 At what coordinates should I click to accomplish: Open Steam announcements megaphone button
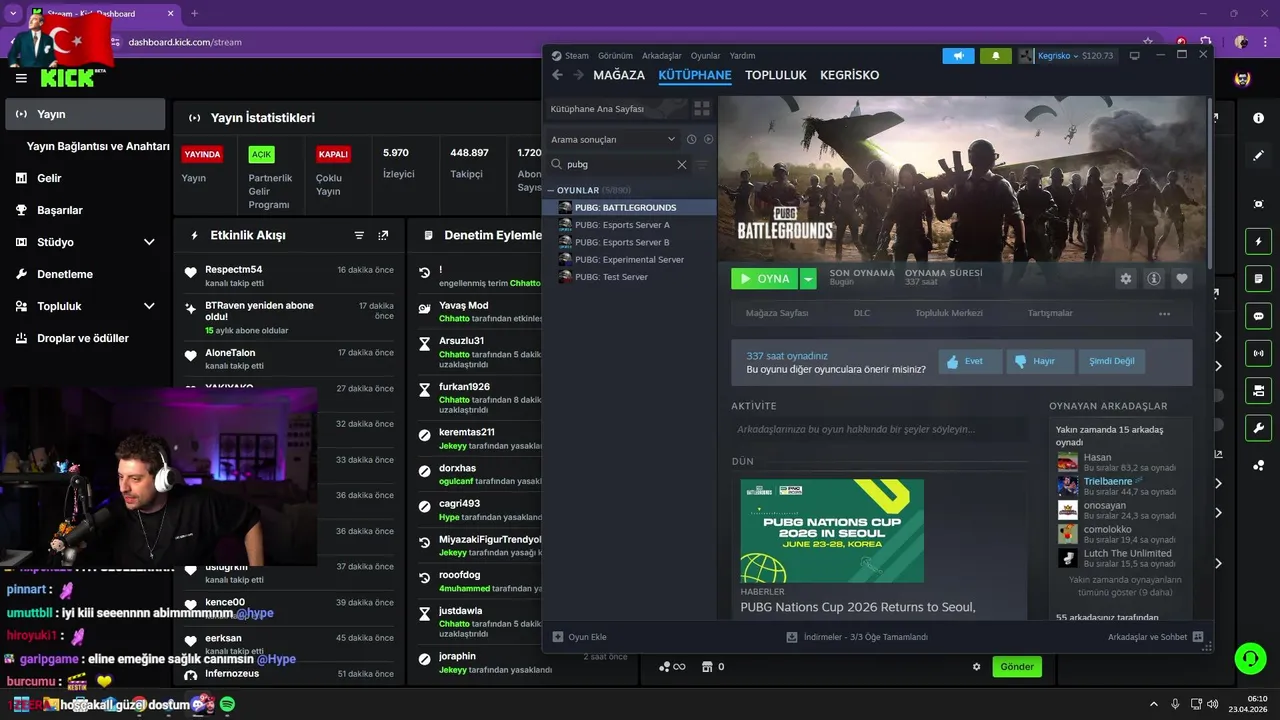958,56
